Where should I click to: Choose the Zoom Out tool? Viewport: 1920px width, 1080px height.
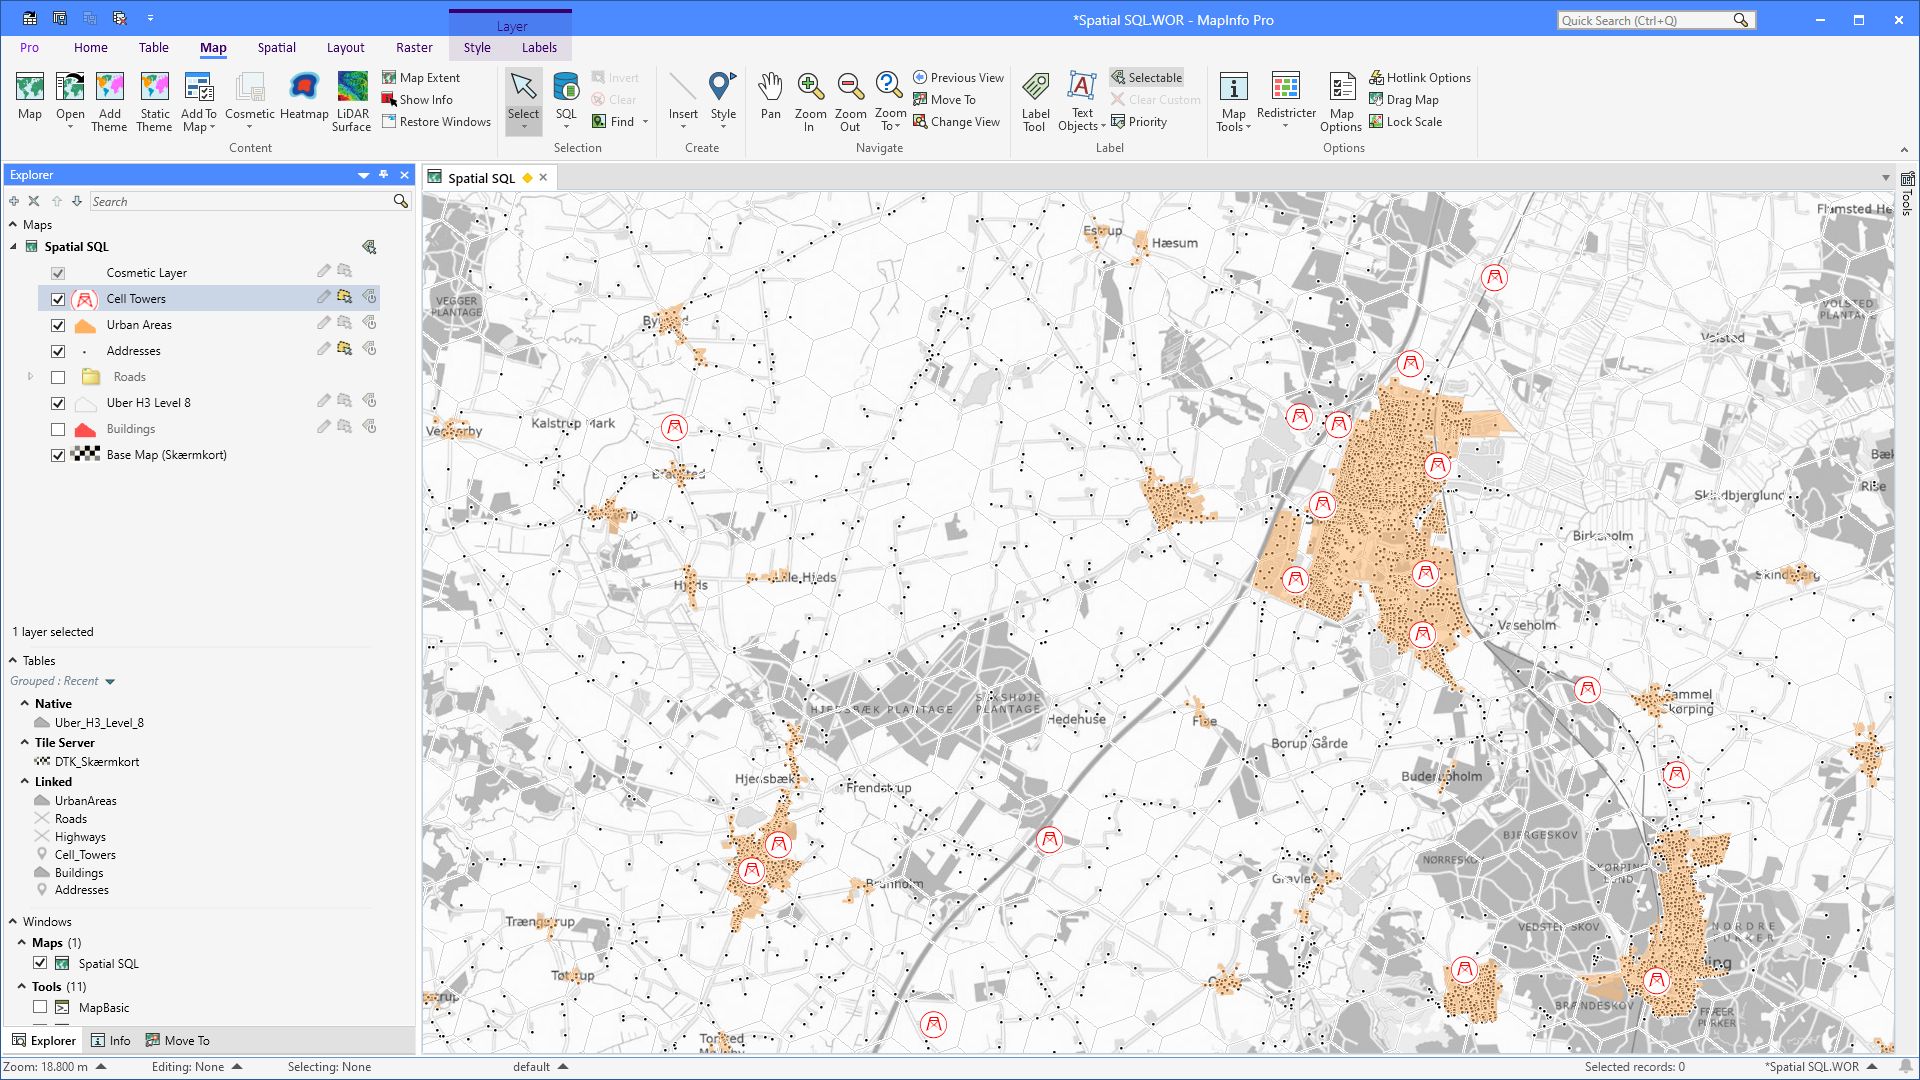[x=850, y=87]
